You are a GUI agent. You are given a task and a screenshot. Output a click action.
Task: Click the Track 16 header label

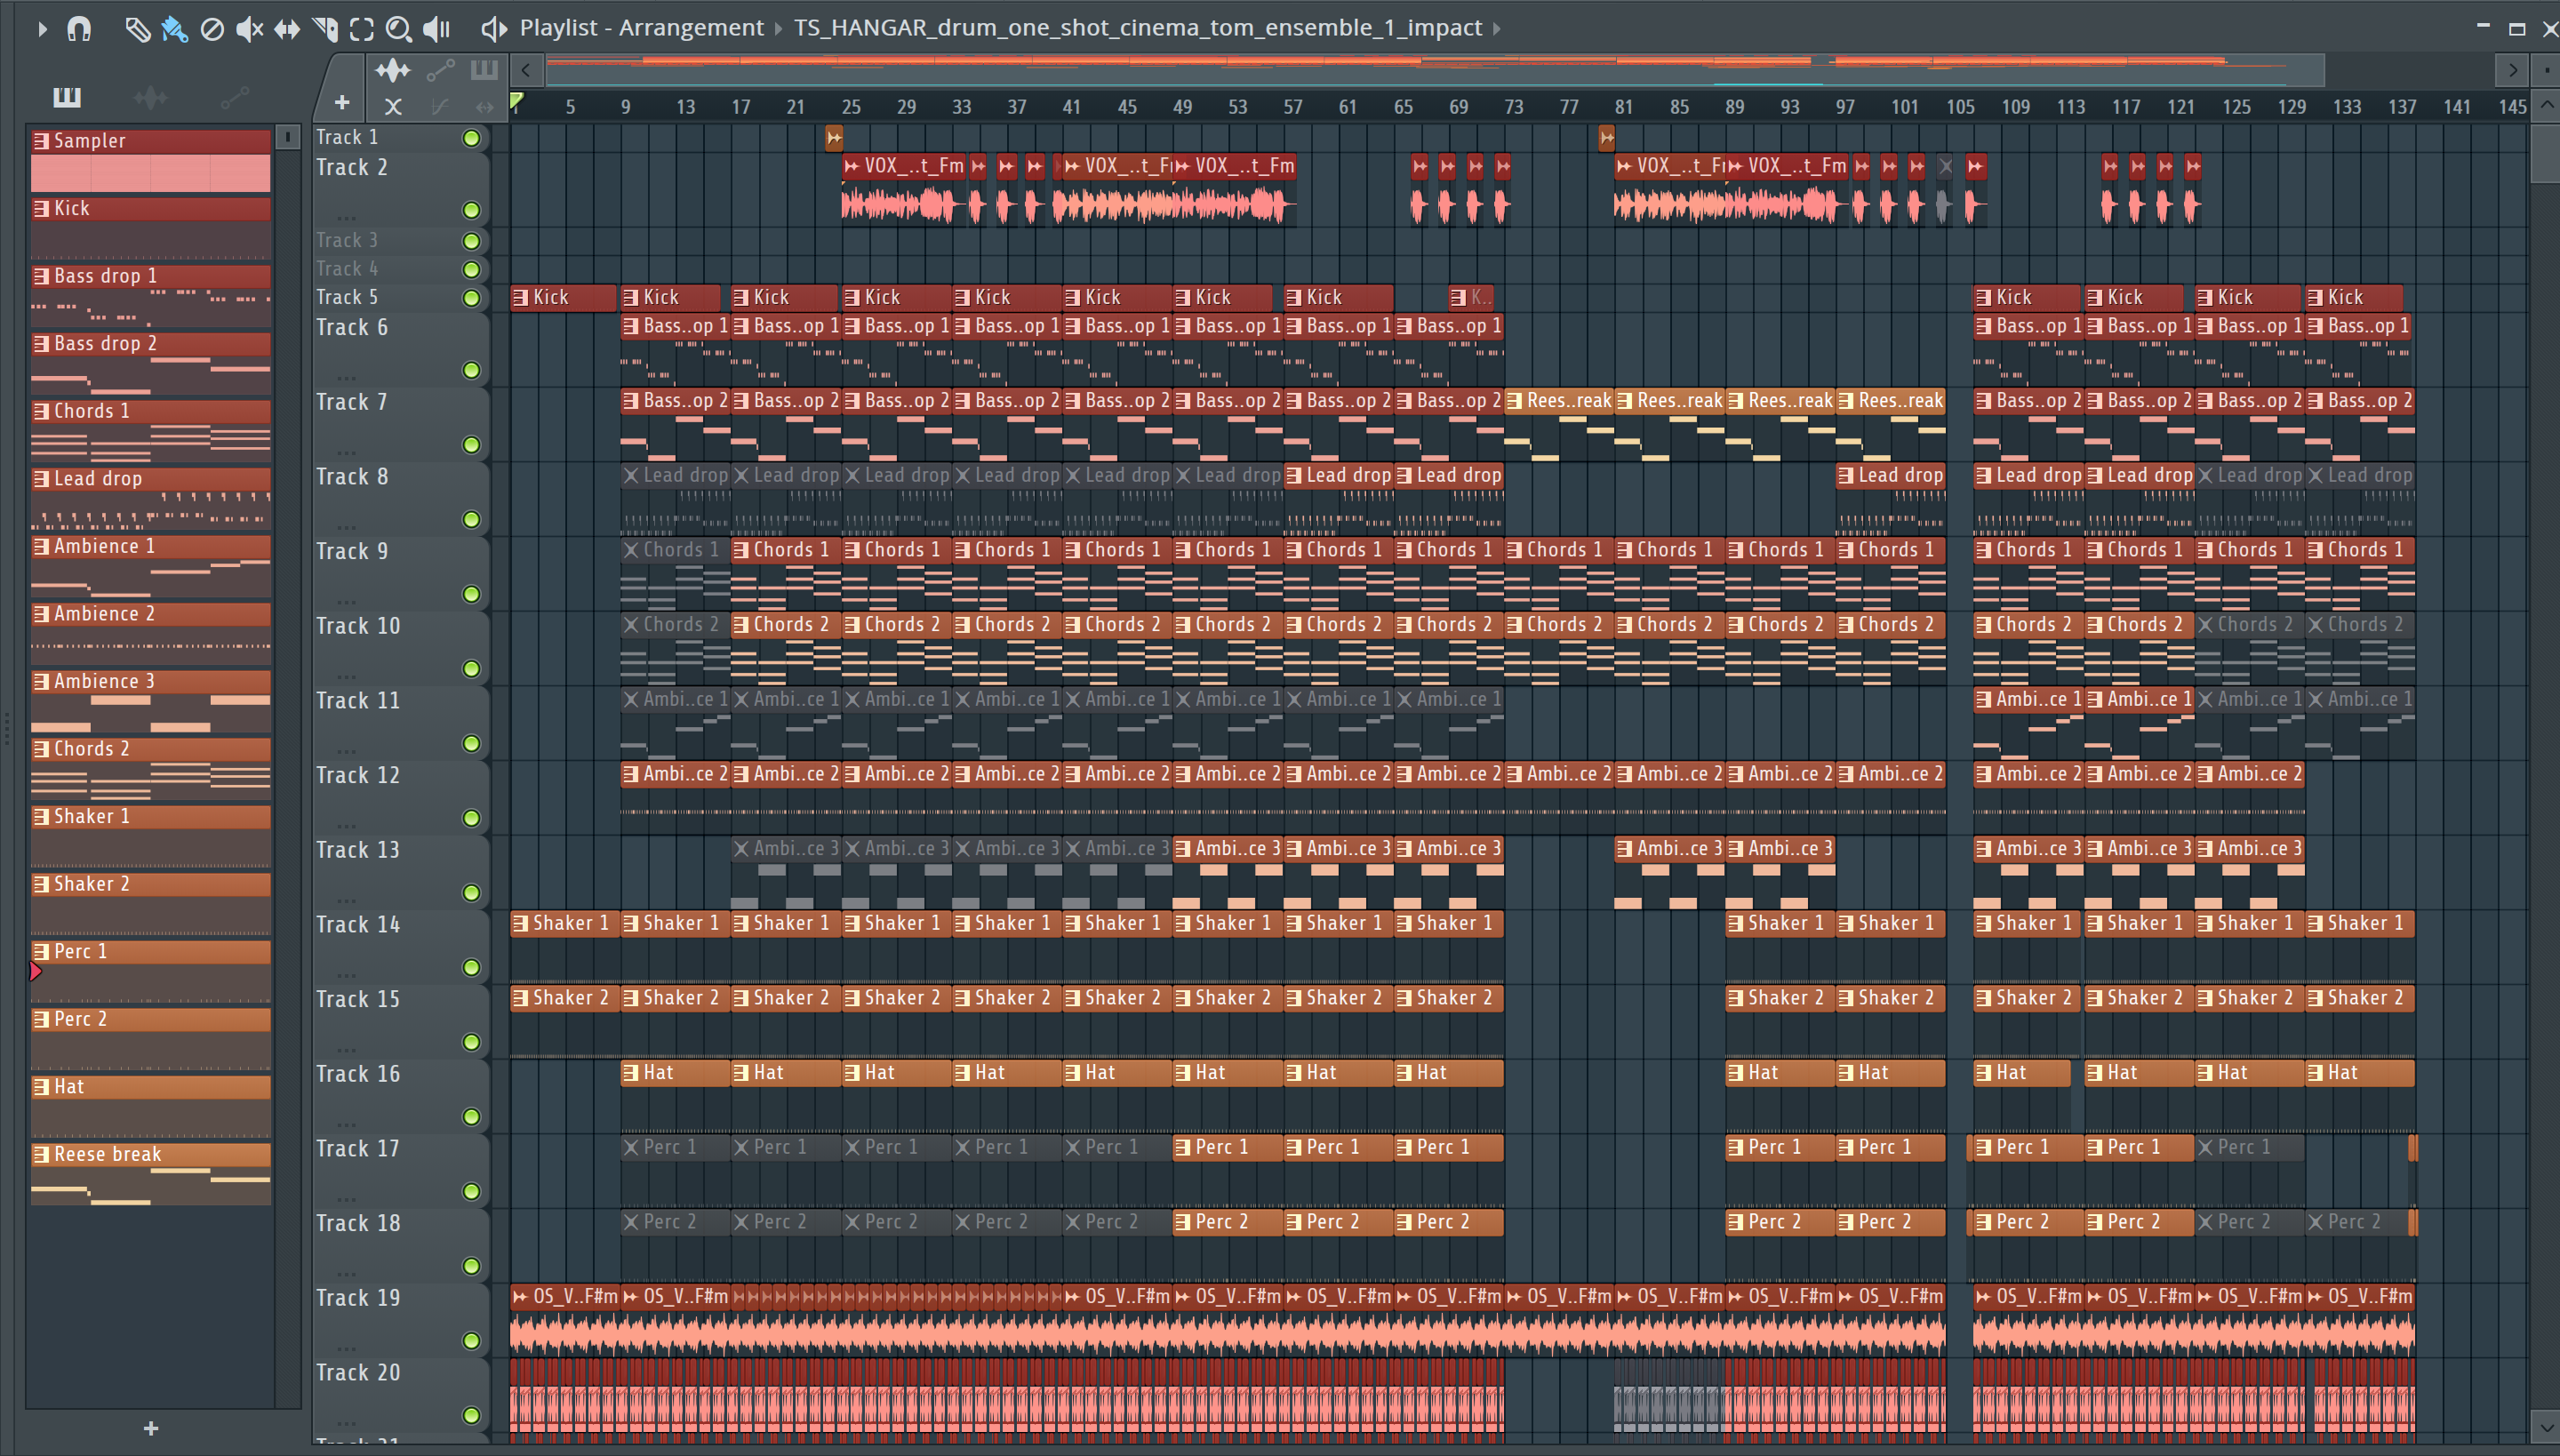tap(358, 1074)
